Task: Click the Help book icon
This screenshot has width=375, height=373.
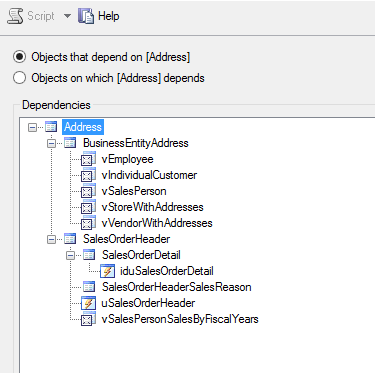Action: coord(86,16)
